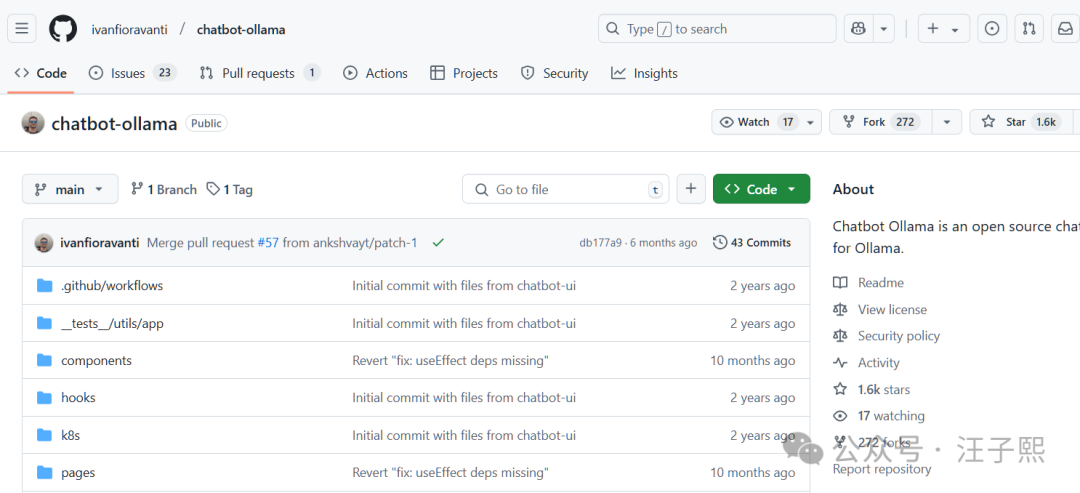Switch to the Insights tab

point(645,73)
